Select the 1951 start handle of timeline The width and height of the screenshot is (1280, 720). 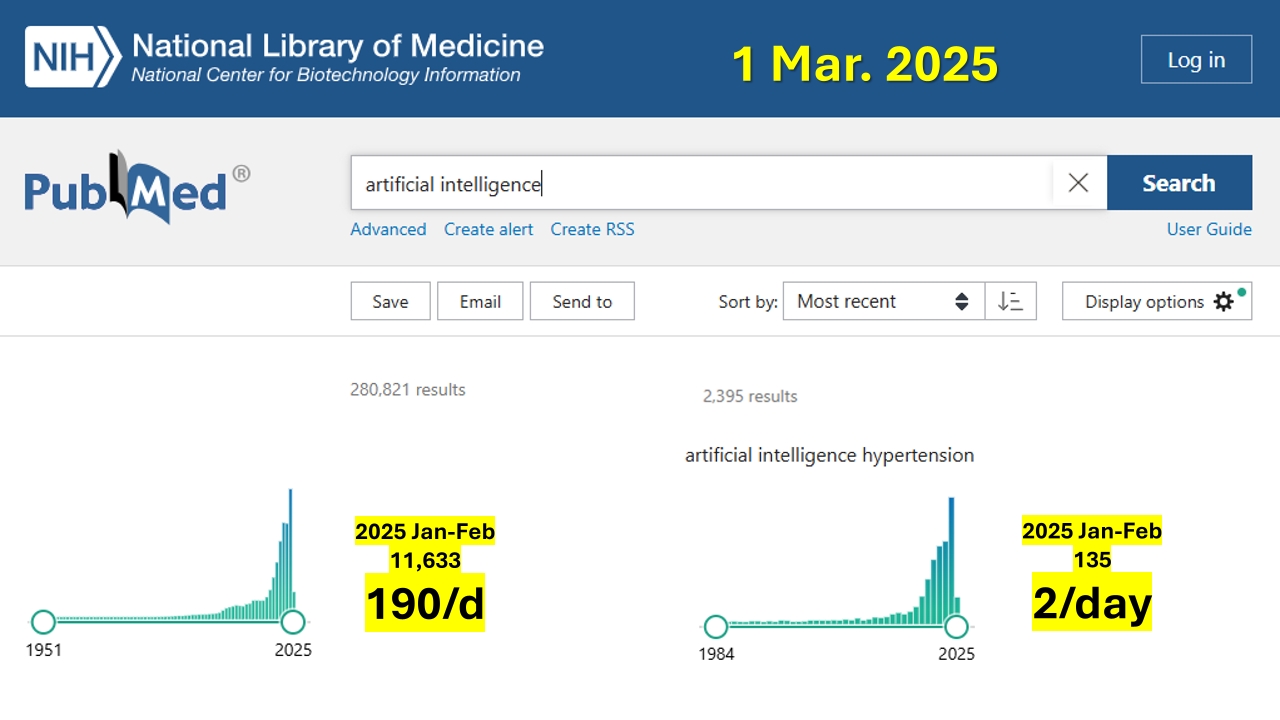[x=43, y=622]
